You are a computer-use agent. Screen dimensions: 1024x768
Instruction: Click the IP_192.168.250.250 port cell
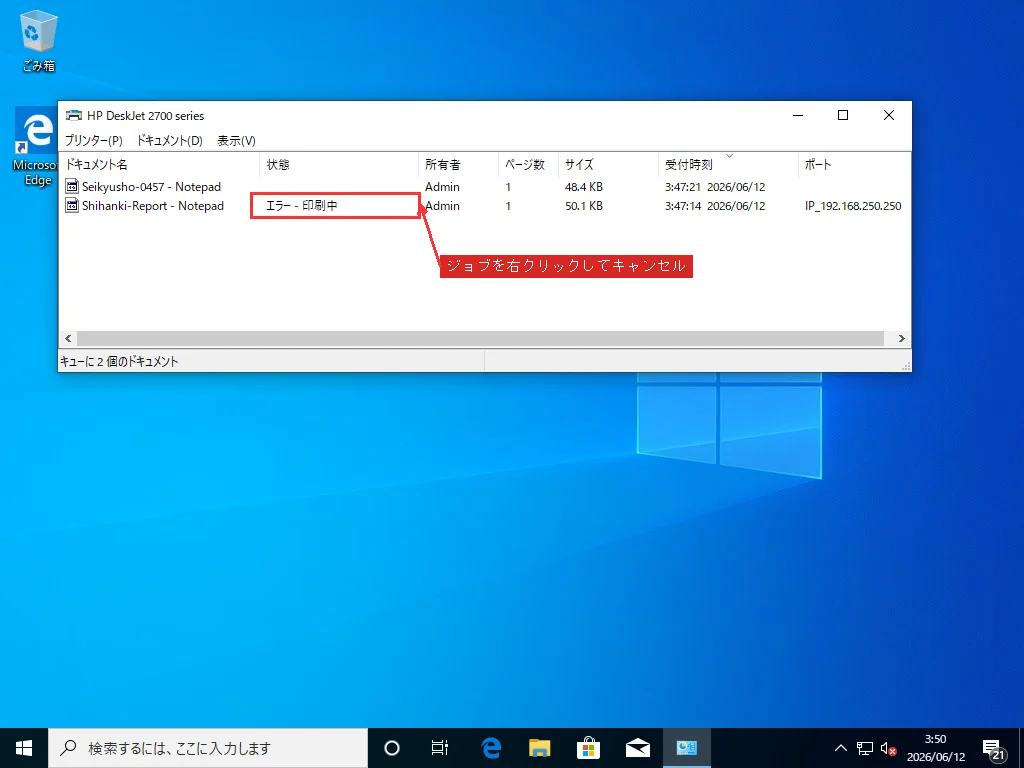click(x=853, y=206)
